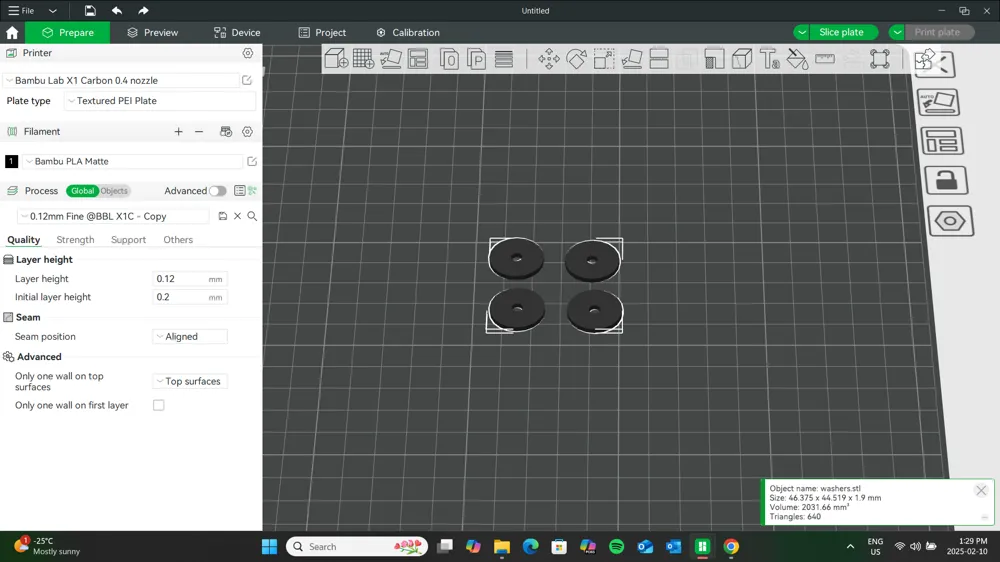Open Only one wall on top surfaces dropdown
This screenshot has height=562, width=1000.
[x=190, y=381]
